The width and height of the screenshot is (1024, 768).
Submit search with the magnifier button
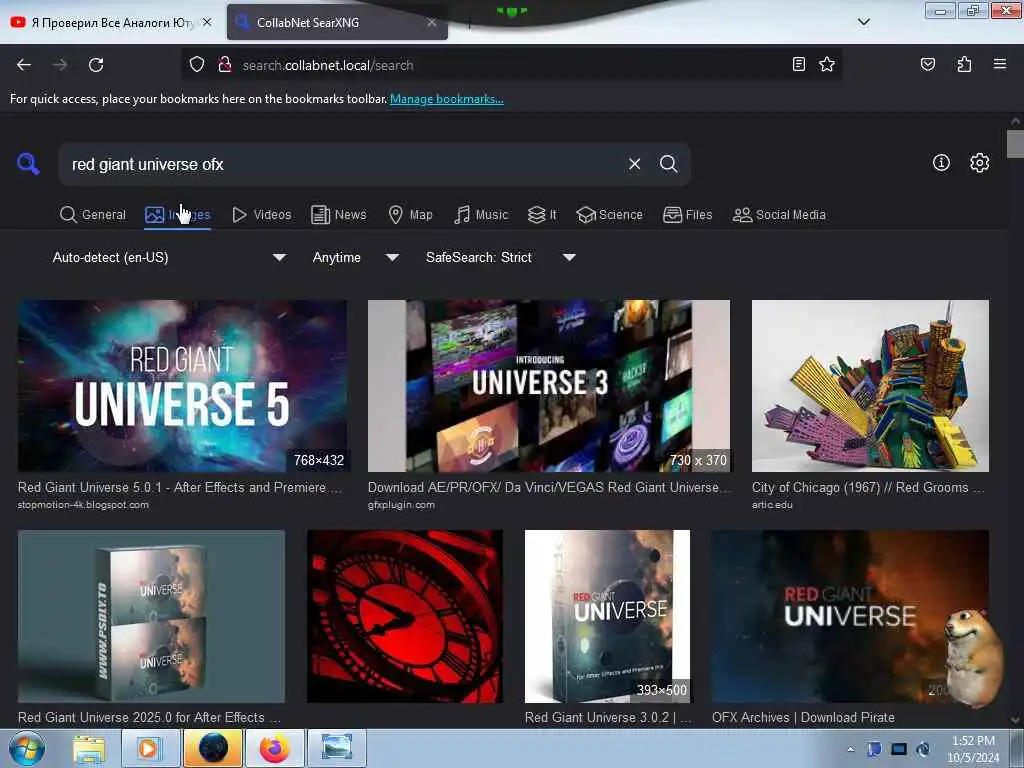668,164
